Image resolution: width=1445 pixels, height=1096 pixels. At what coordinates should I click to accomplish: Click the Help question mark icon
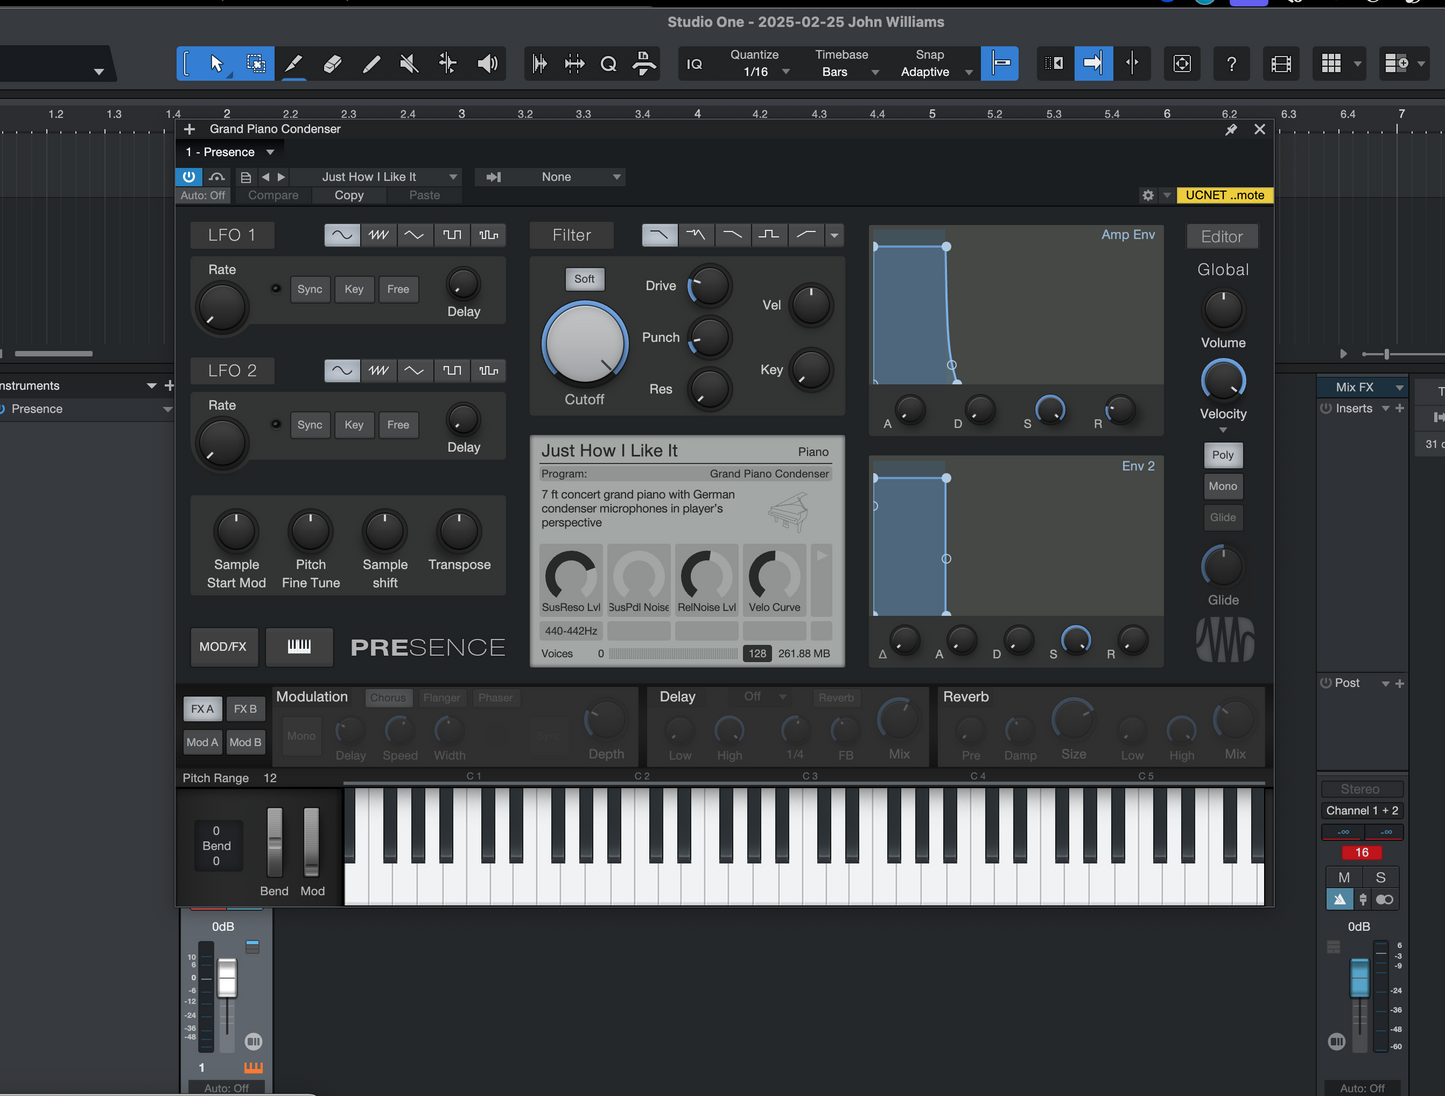(1231, 63)
